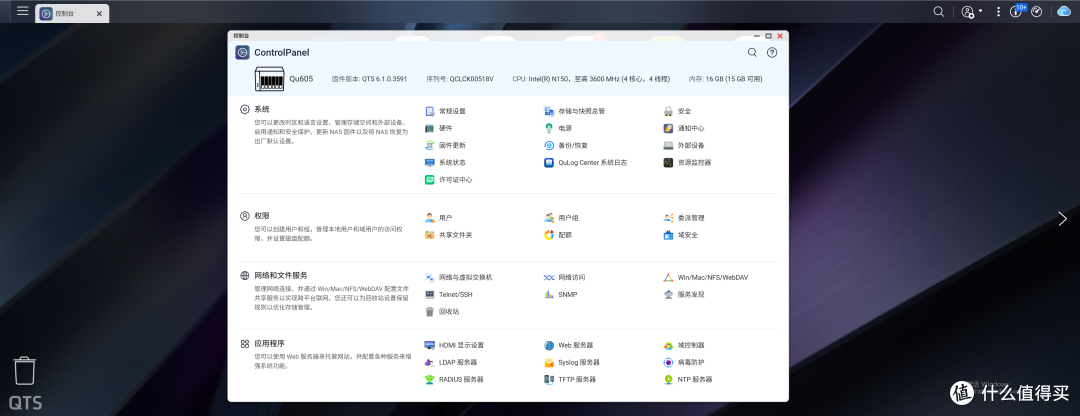This screenshot has height=416, width=1080.
Task: Open NTP 服务器 settings
Action: pyautogui.click(x=688, y=379)
